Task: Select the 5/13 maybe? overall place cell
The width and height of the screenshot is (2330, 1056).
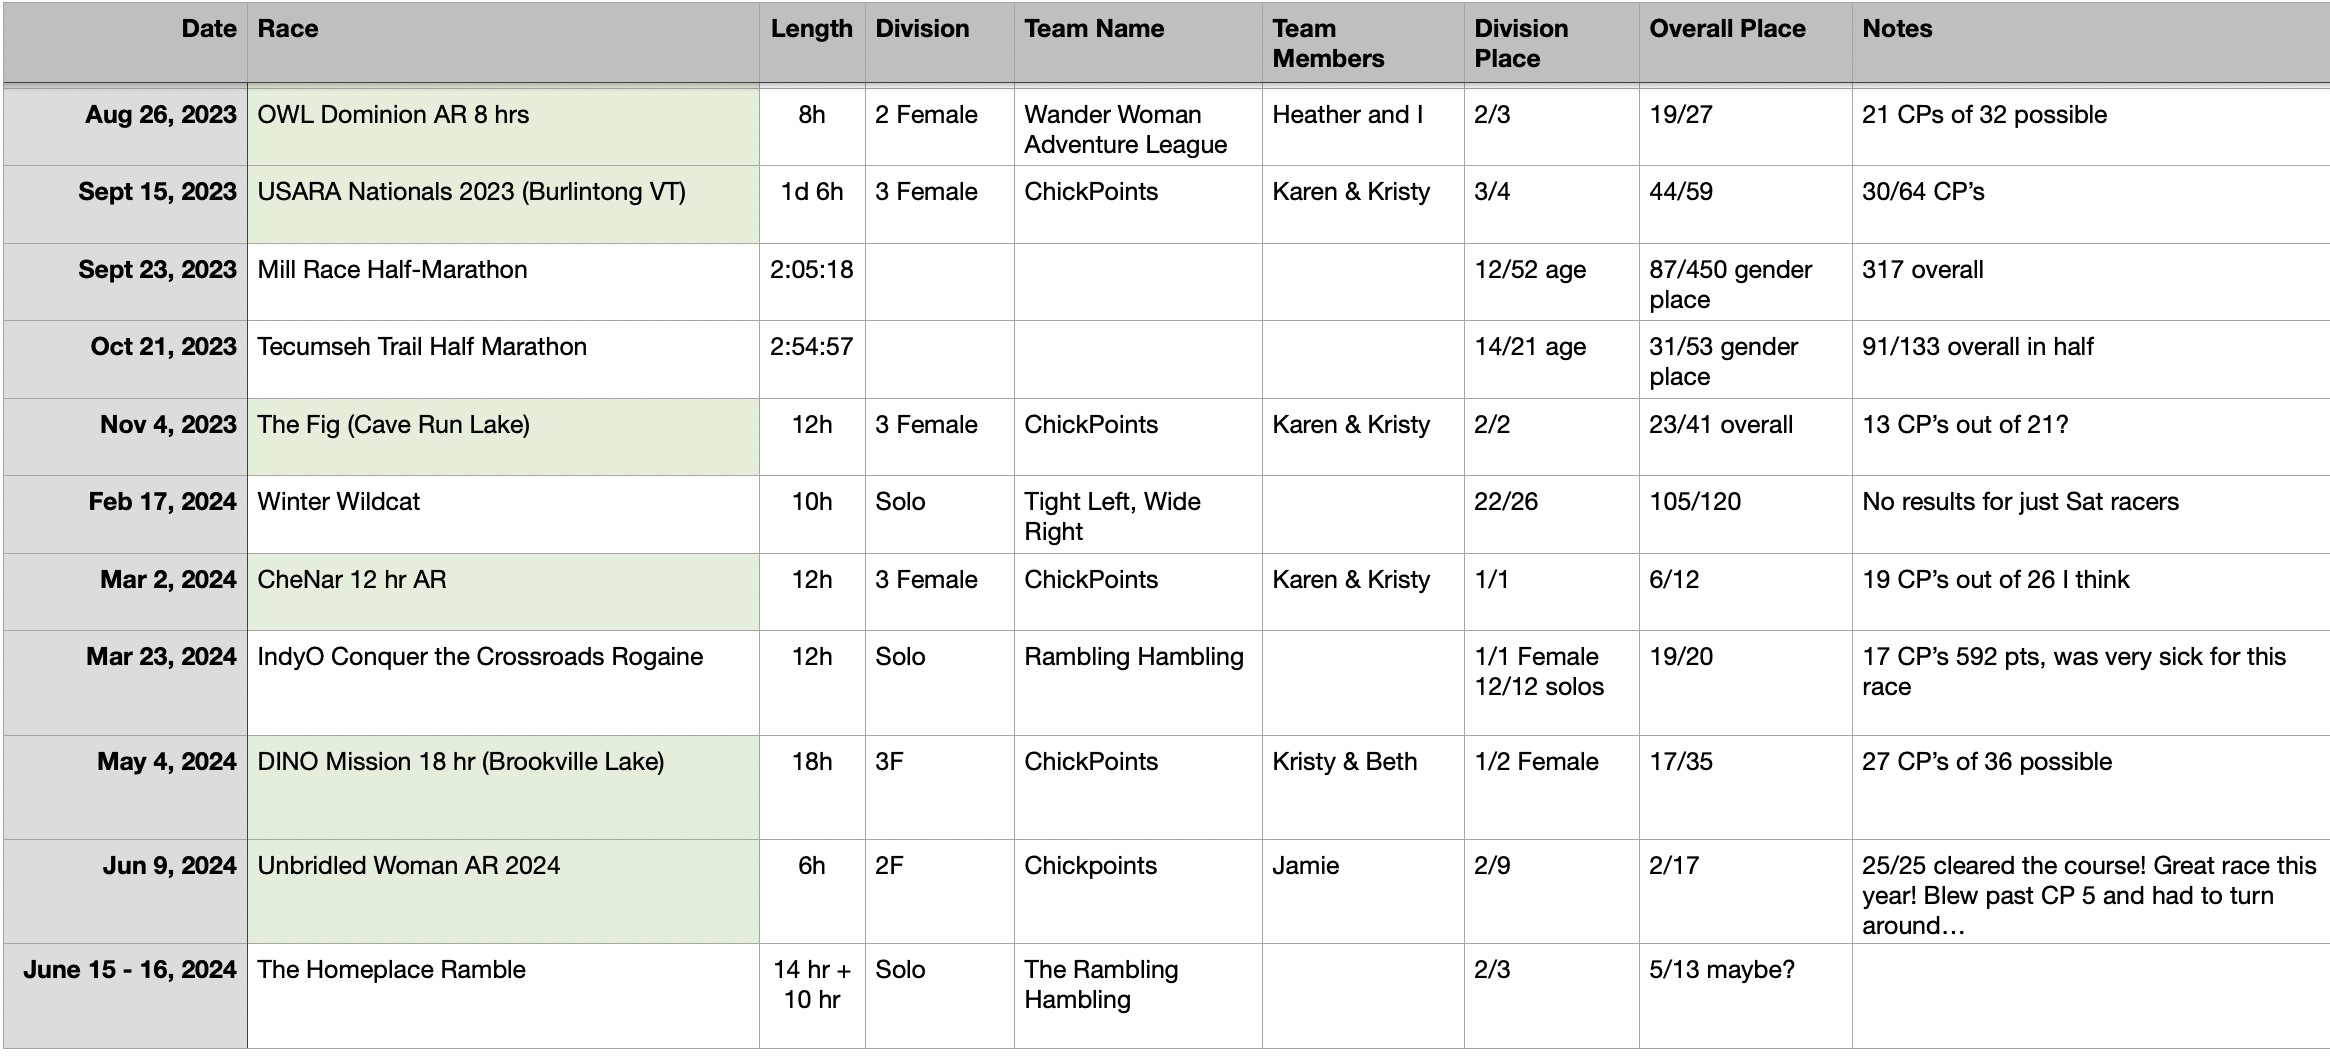Action: click(1721, 970)
